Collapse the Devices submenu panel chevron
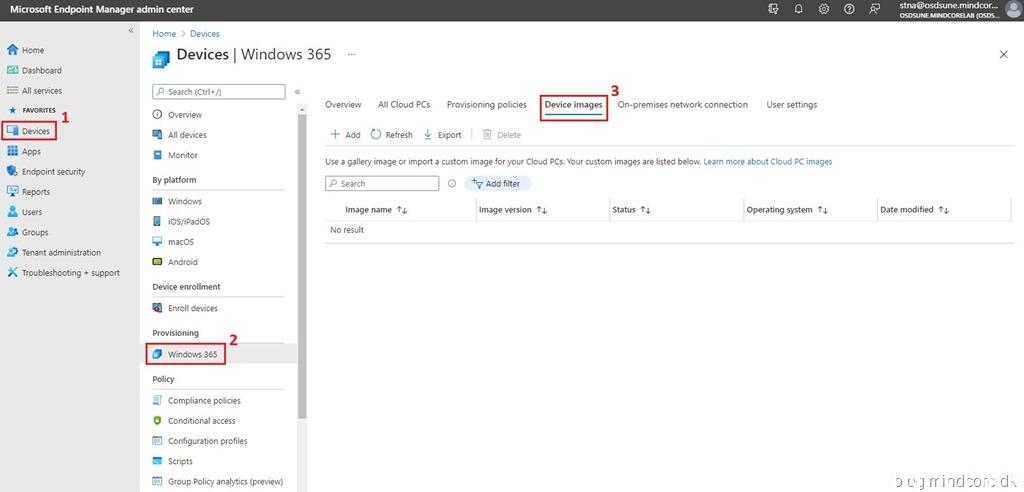The image size is (1024, 492). click(297, 92)
